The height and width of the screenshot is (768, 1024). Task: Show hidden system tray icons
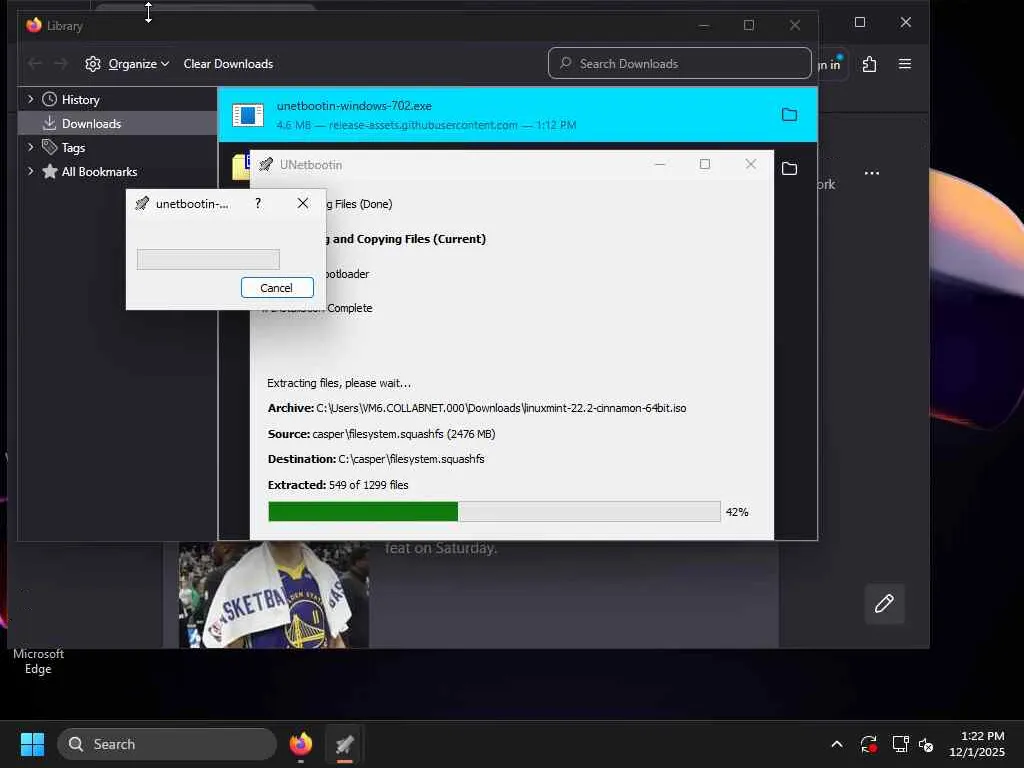tap(837, 744)
